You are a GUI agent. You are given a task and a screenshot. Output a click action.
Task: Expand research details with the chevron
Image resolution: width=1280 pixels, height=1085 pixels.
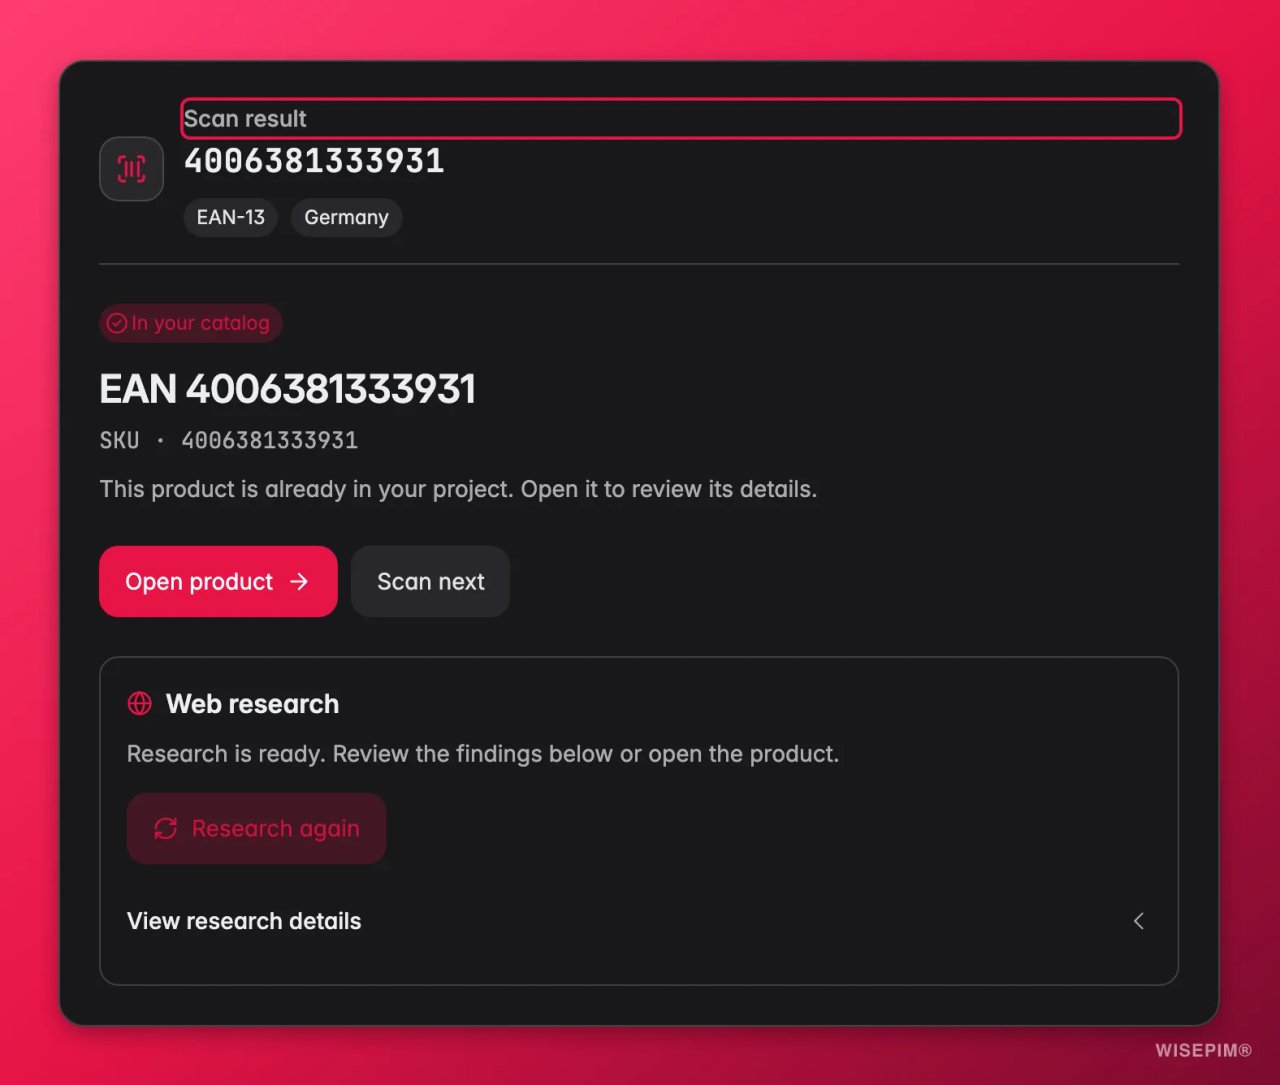pyautogui.click(x=1138, y=921)
